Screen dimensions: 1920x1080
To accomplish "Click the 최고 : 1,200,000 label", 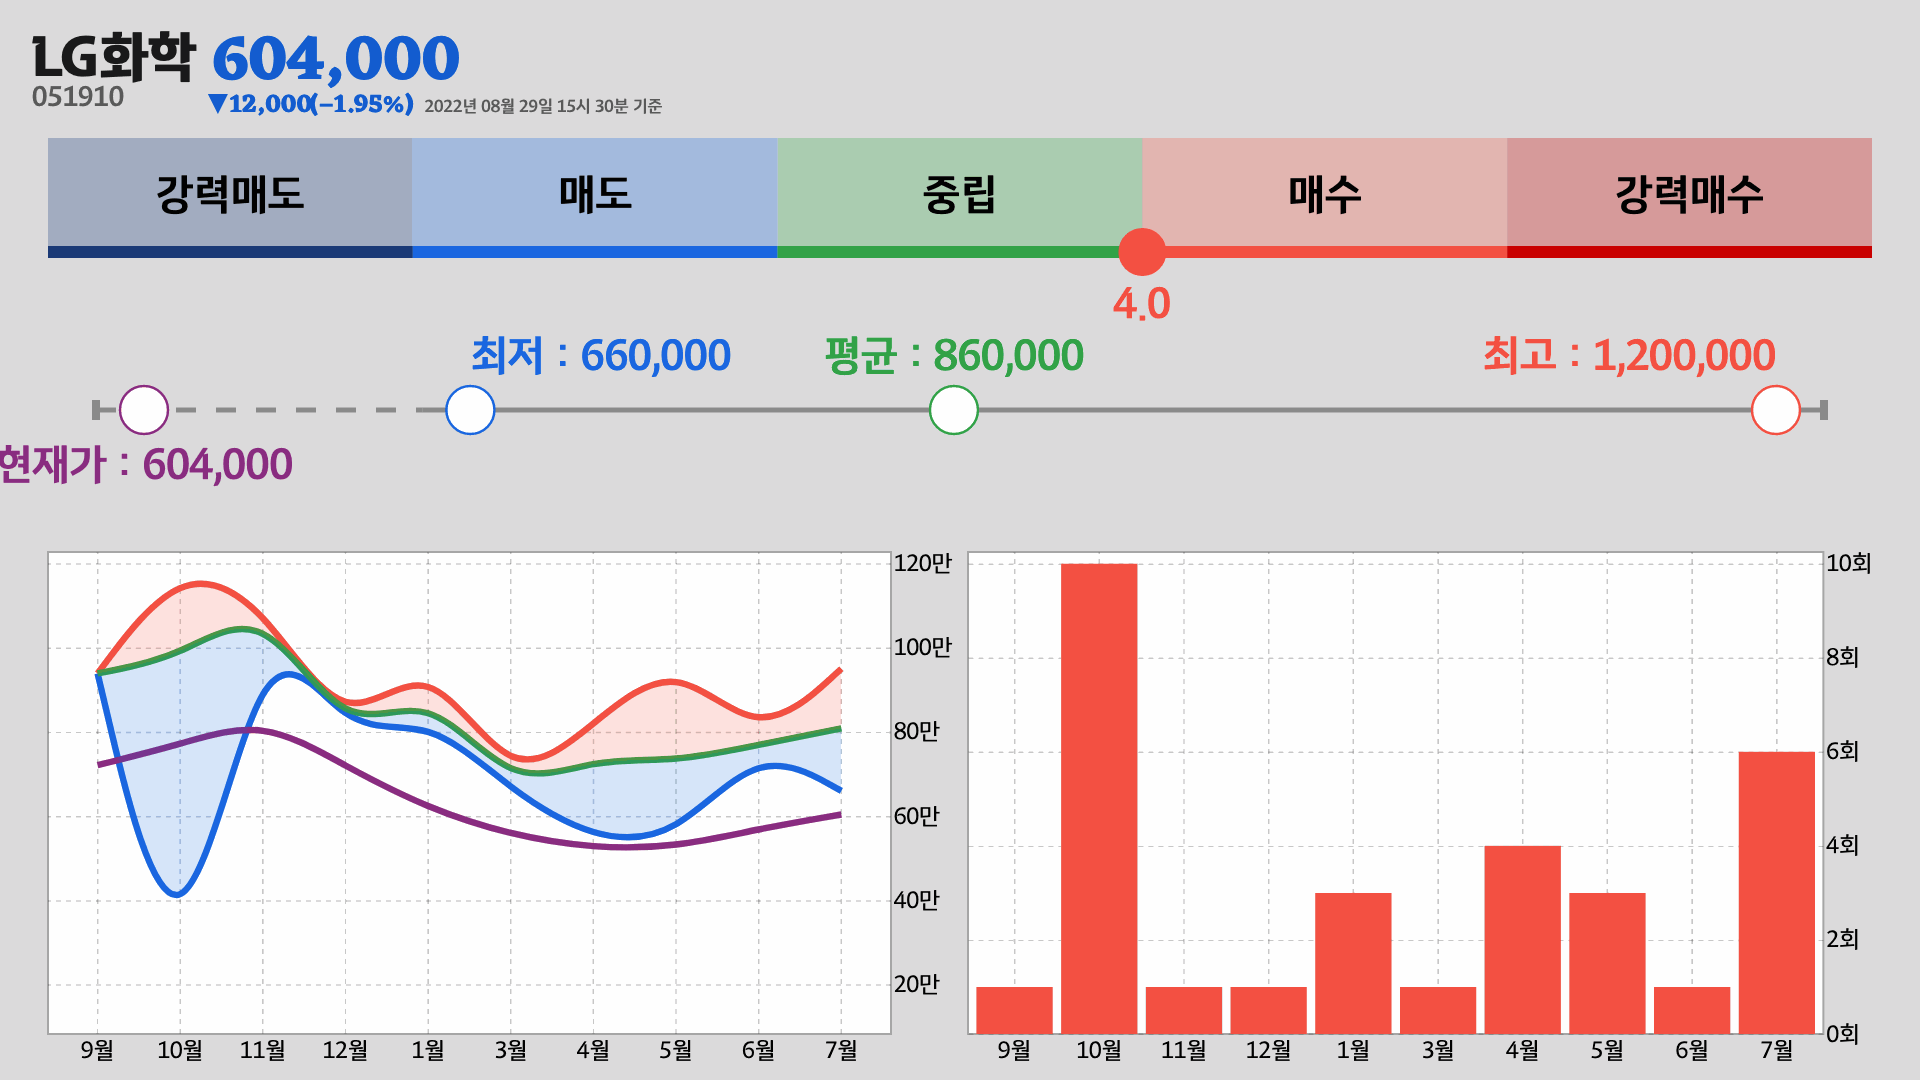I will coord(1629,355).
